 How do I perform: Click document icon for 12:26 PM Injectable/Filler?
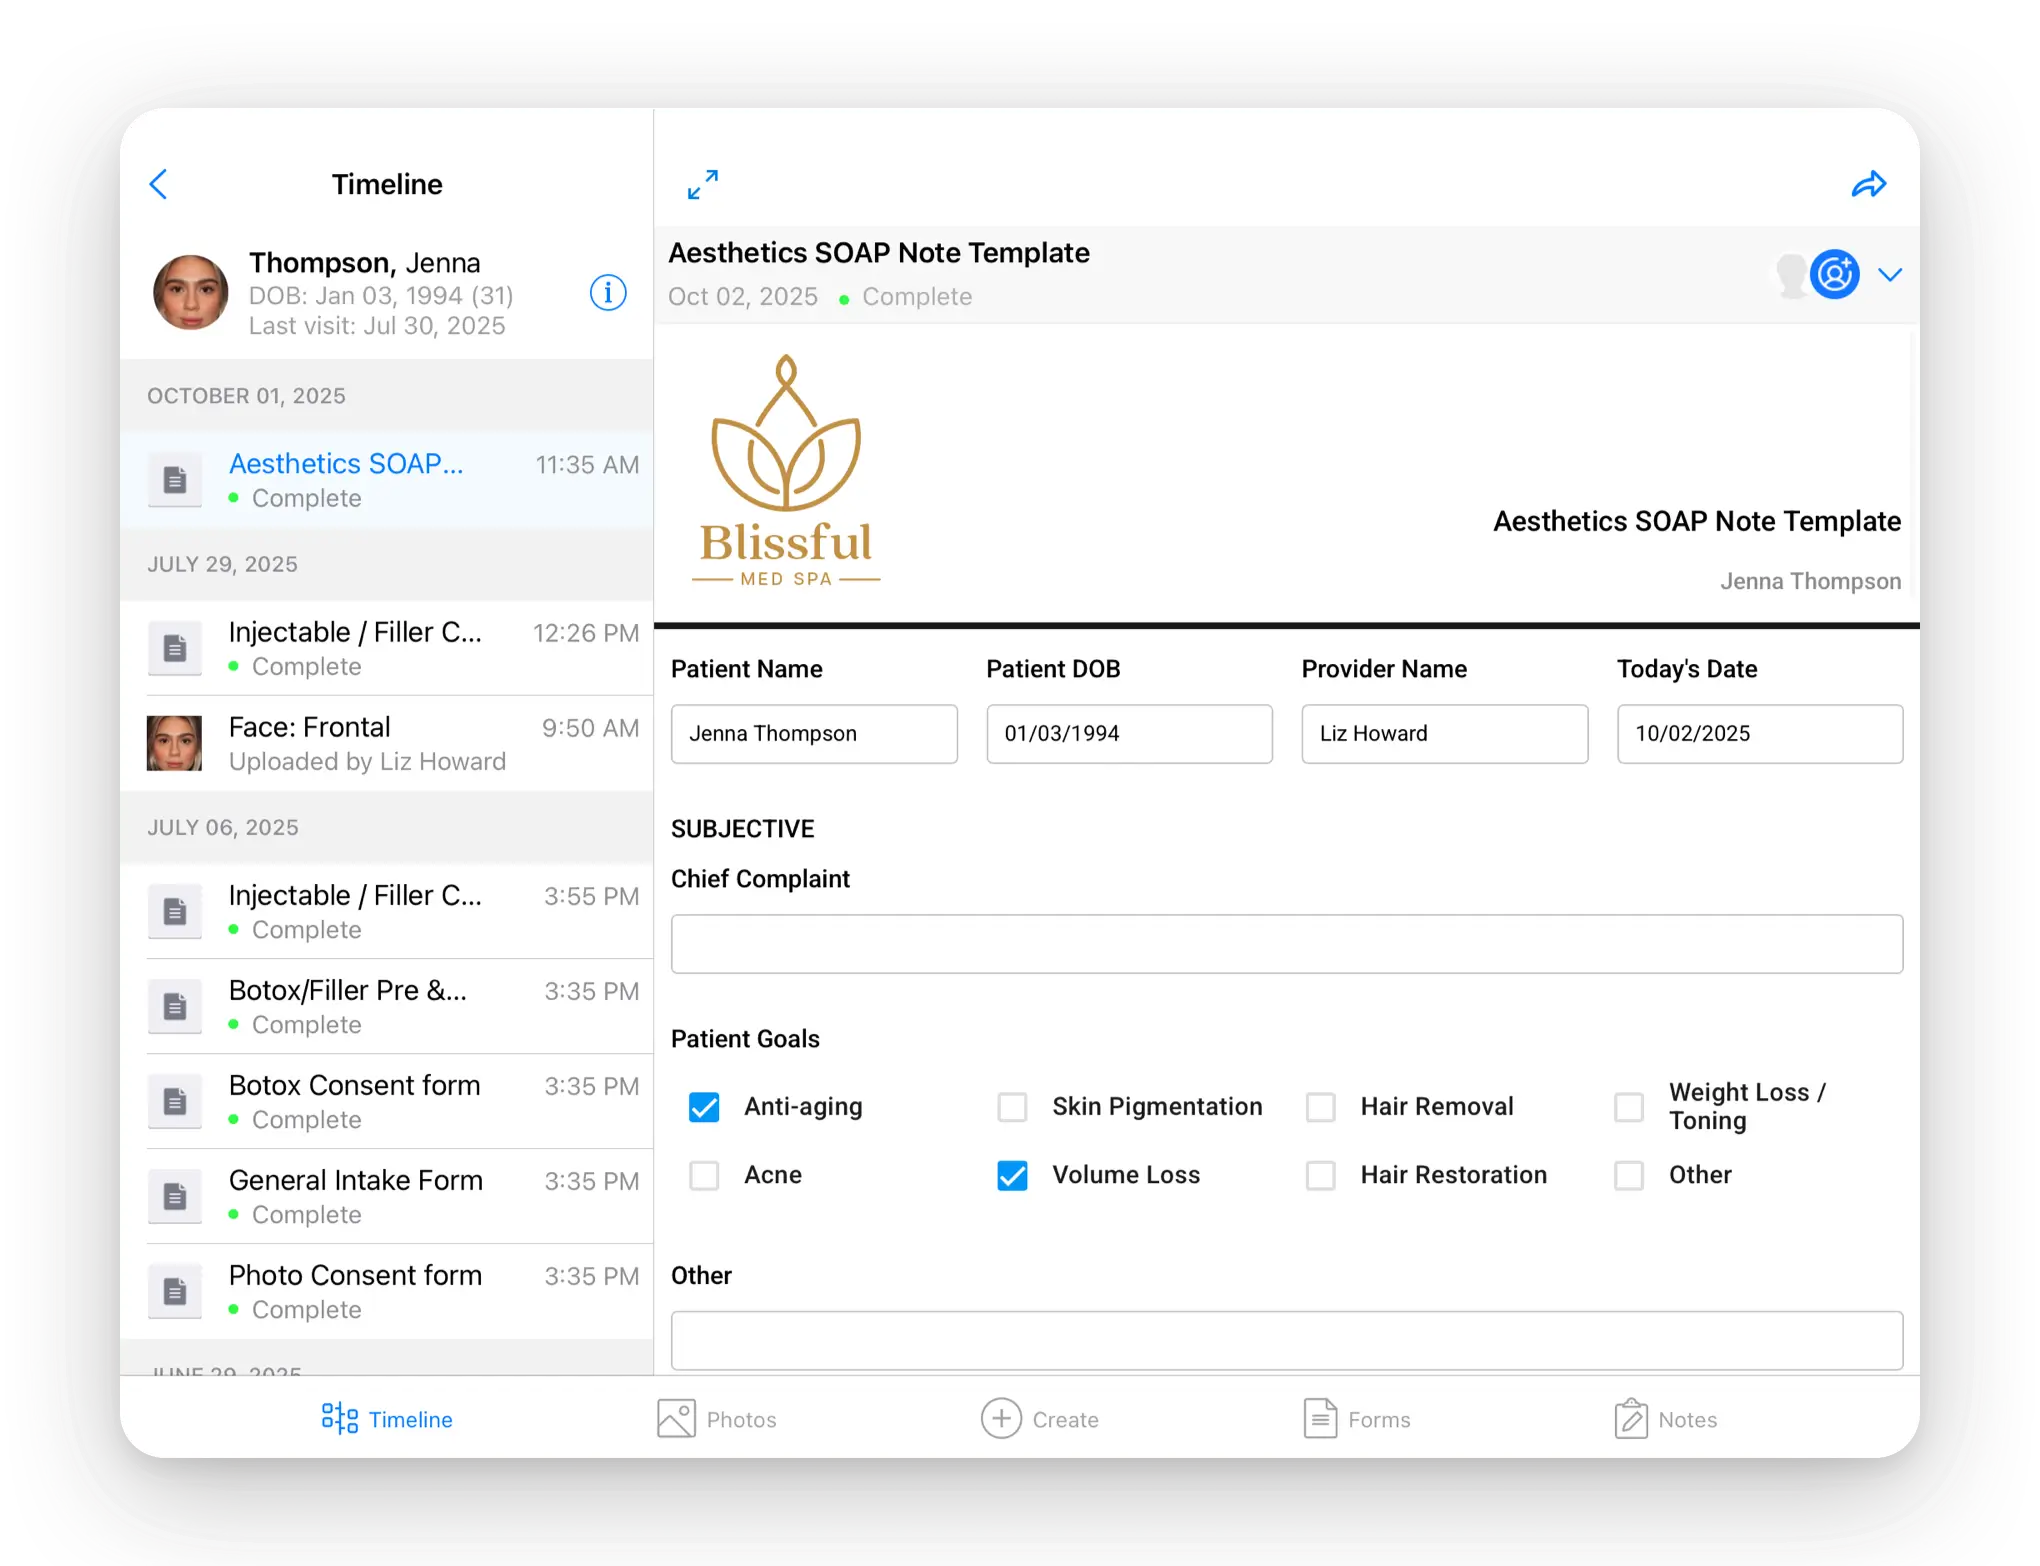(x=175, y=648)
